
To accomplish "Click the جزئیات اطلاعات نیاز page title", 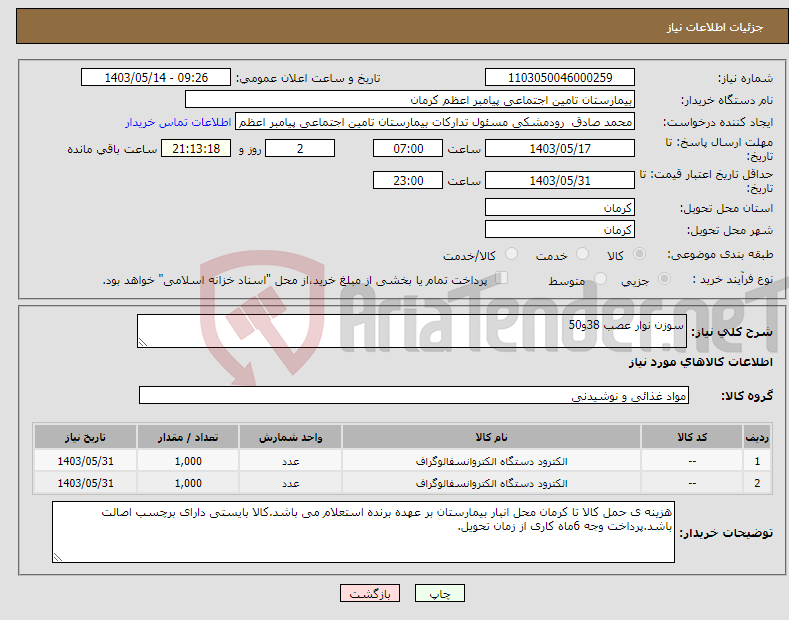I will pos(715,27).
